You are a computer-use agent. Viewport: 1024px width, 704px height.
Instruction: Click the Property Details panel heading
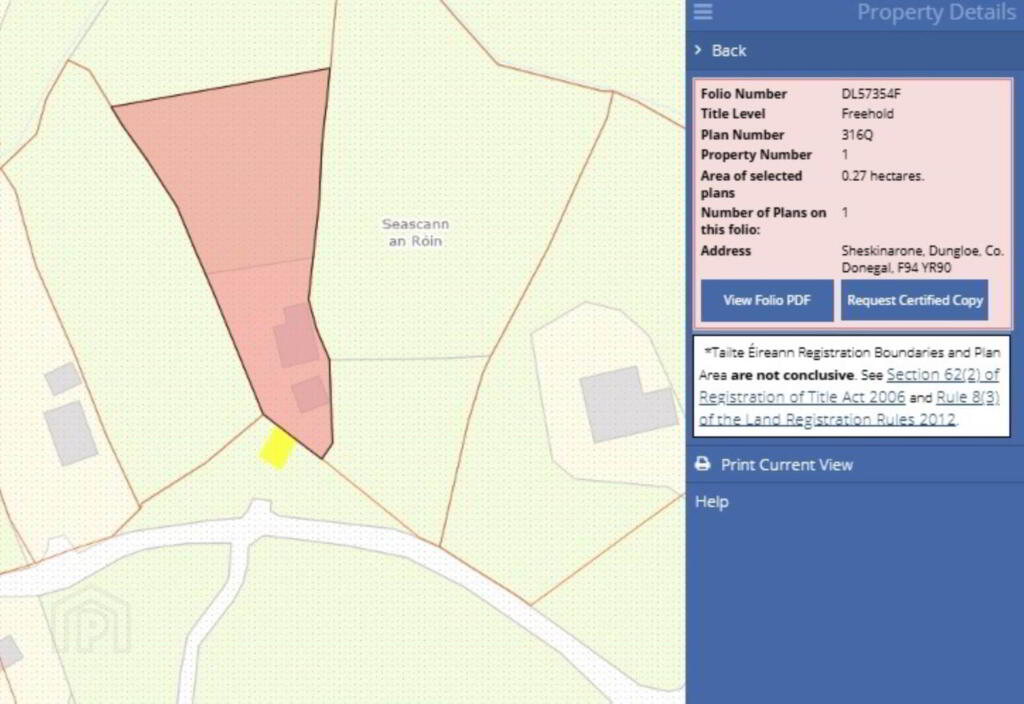coord(935,13)
